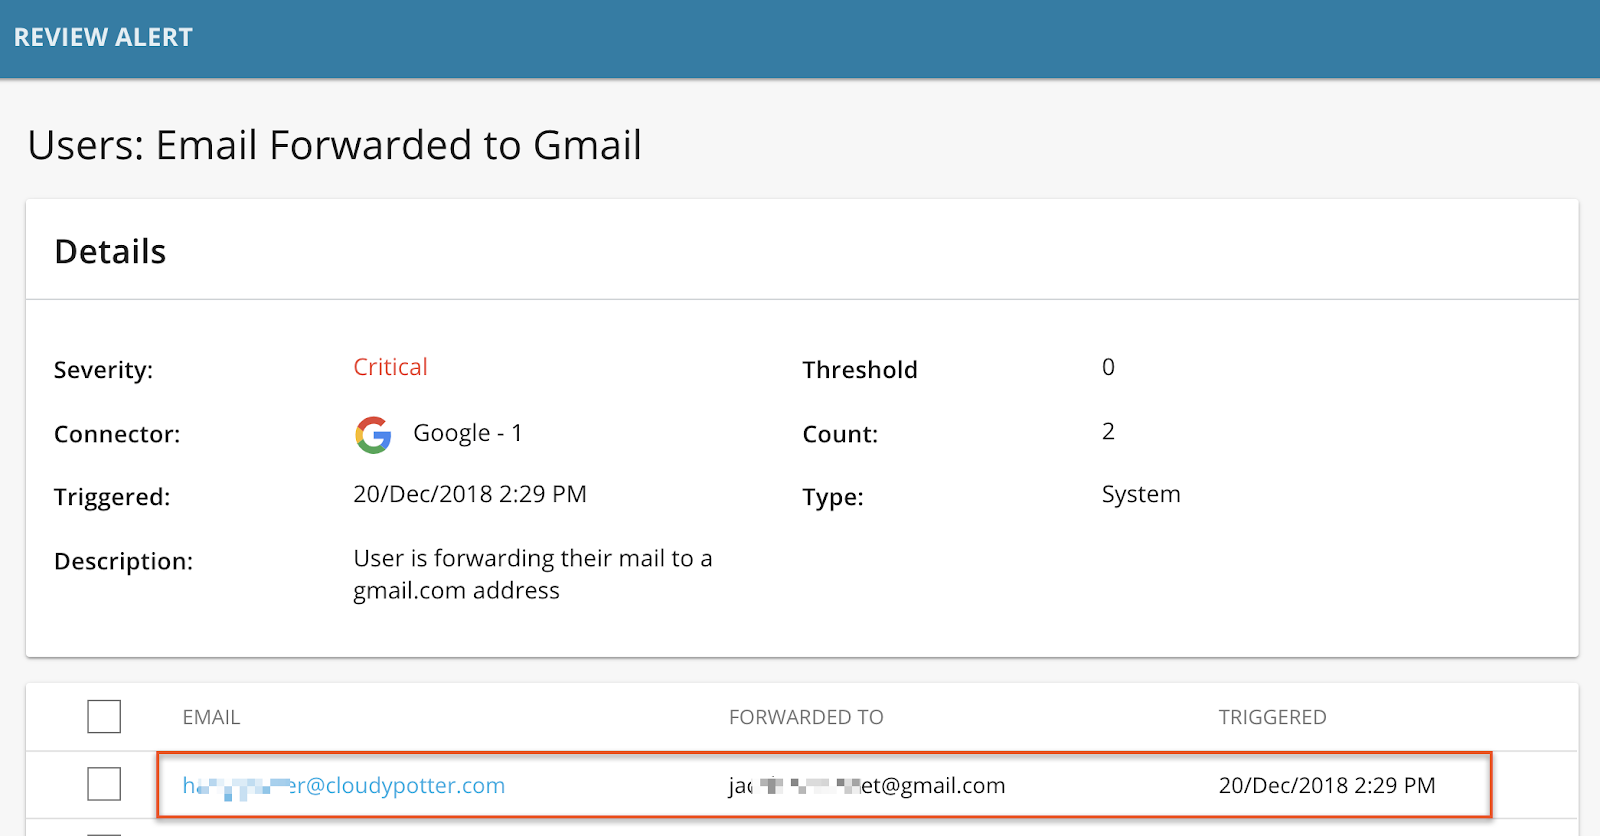Sort by the TRIGGERED column header
The height and width of the screenshot is (836, 1600).
click(1272, 717)
